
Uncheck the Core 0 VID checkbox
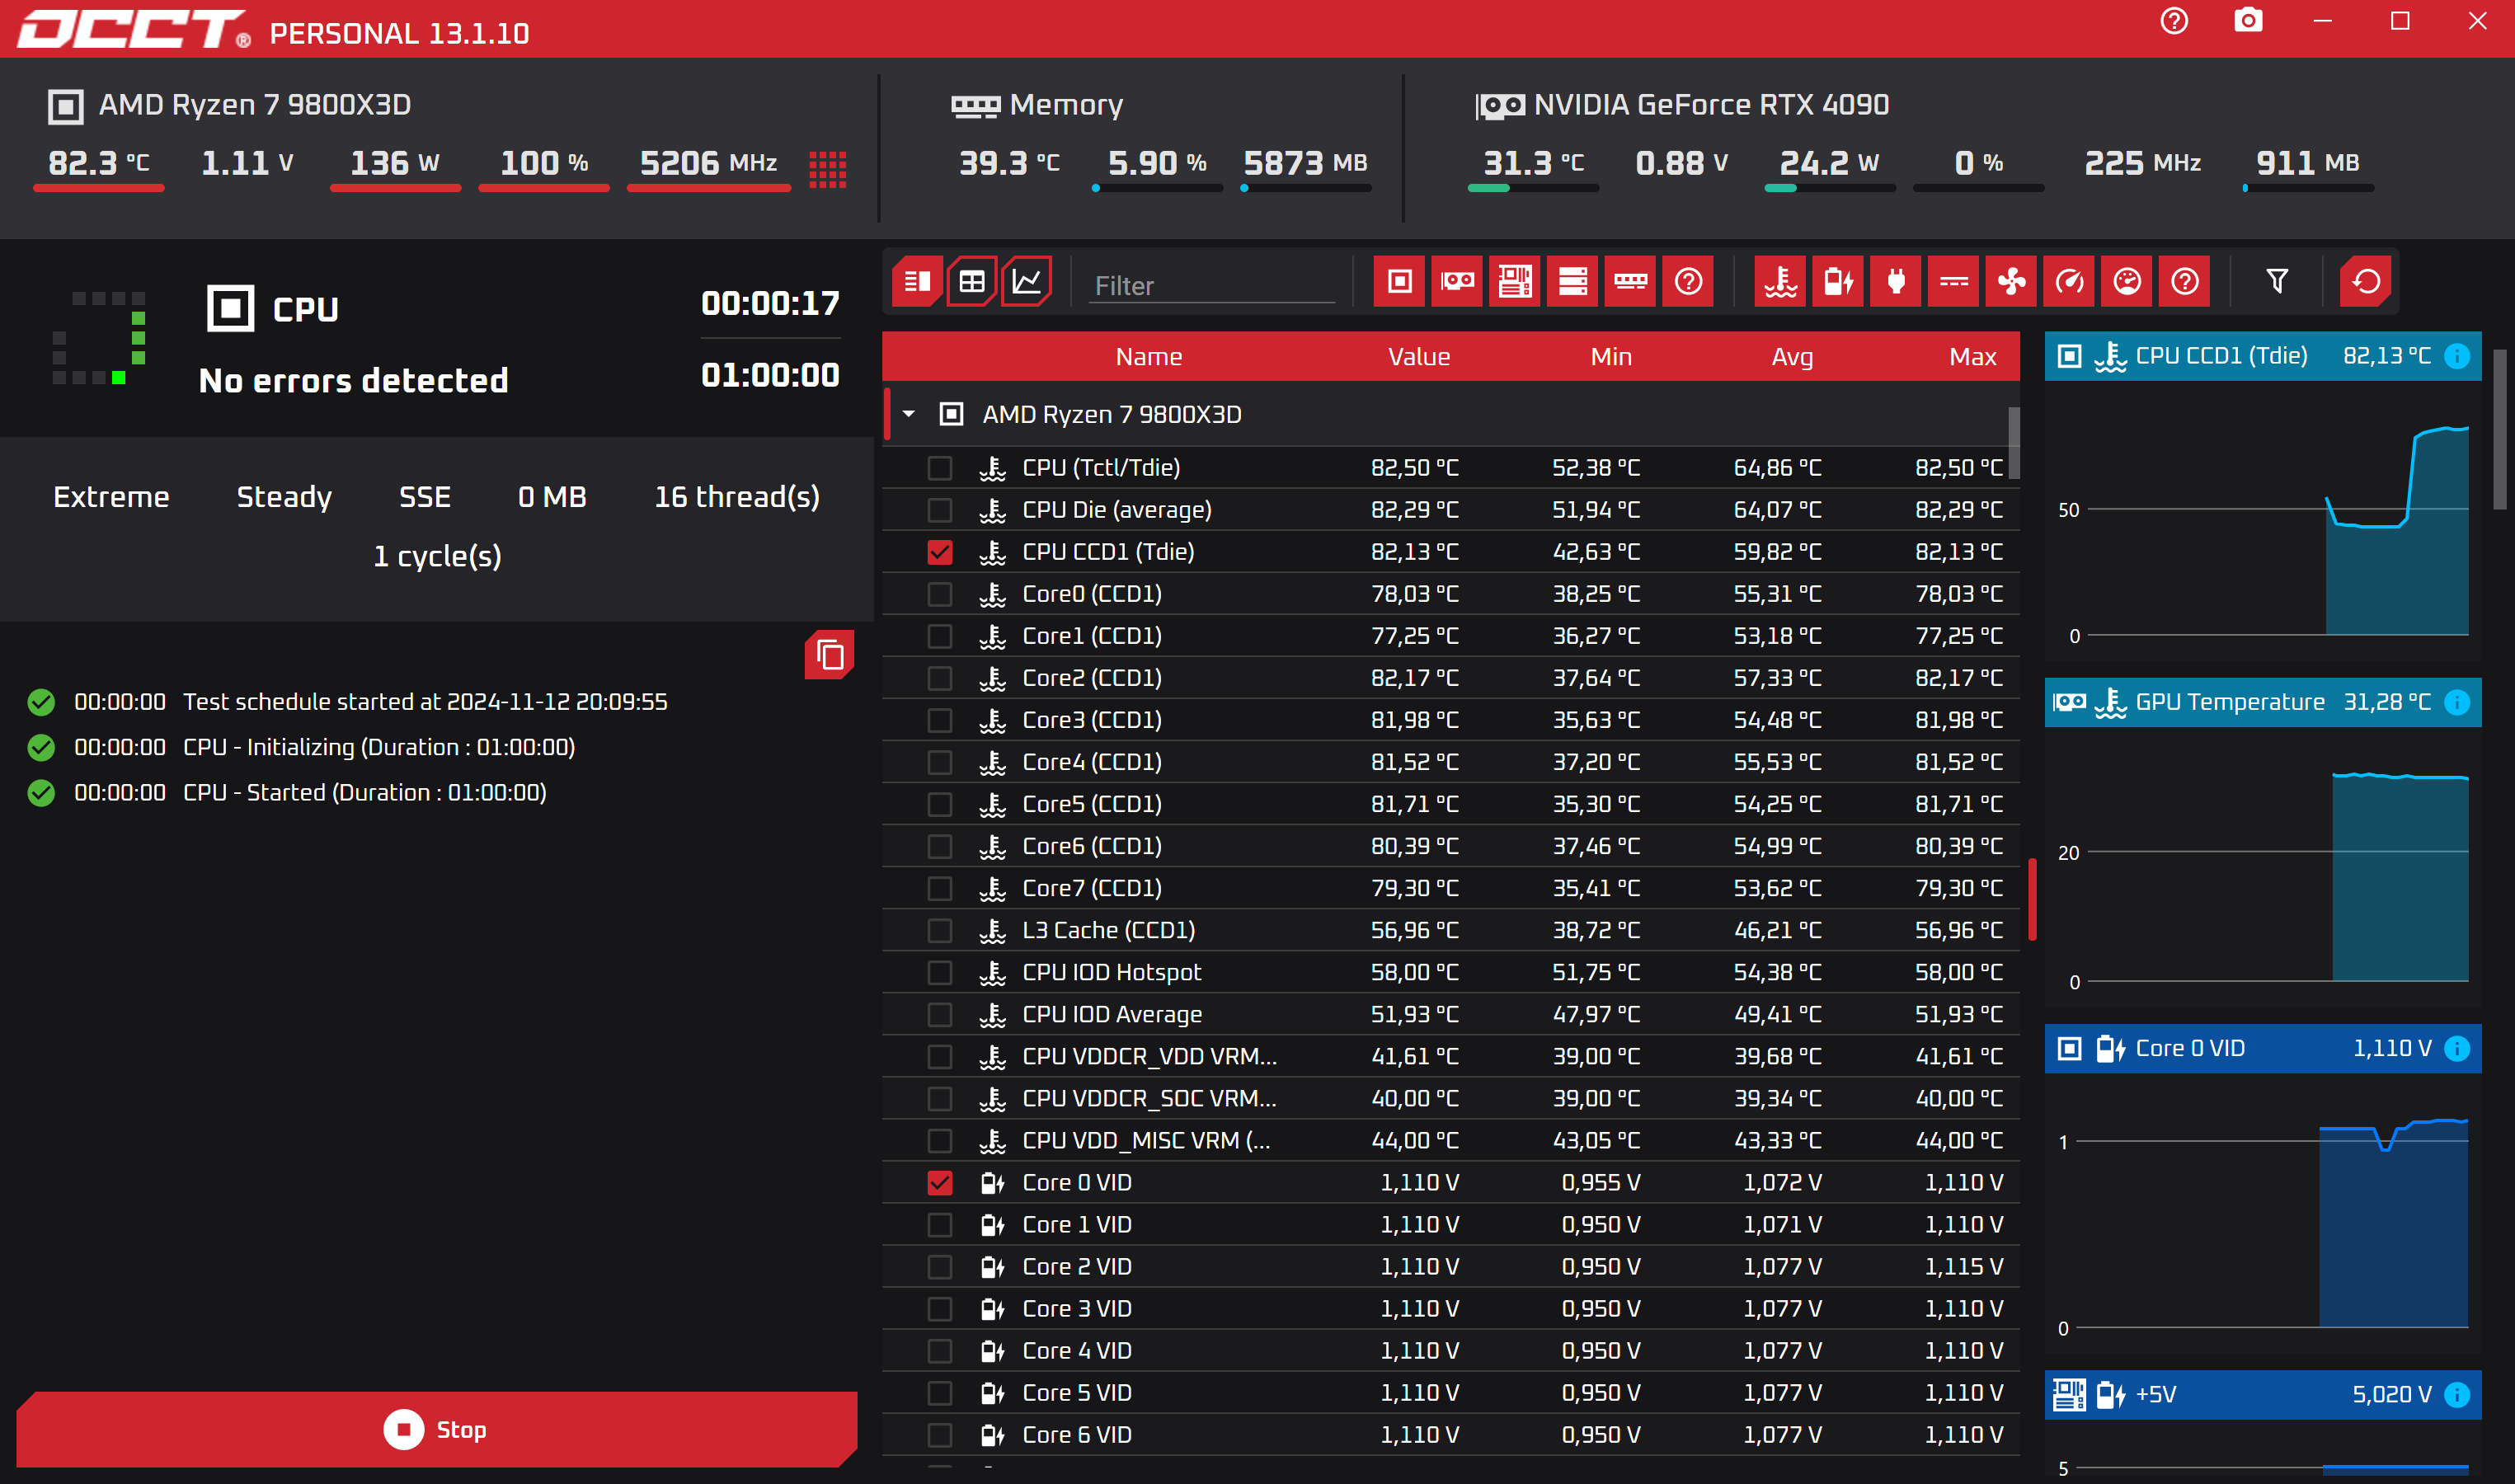coord(940,1183)
